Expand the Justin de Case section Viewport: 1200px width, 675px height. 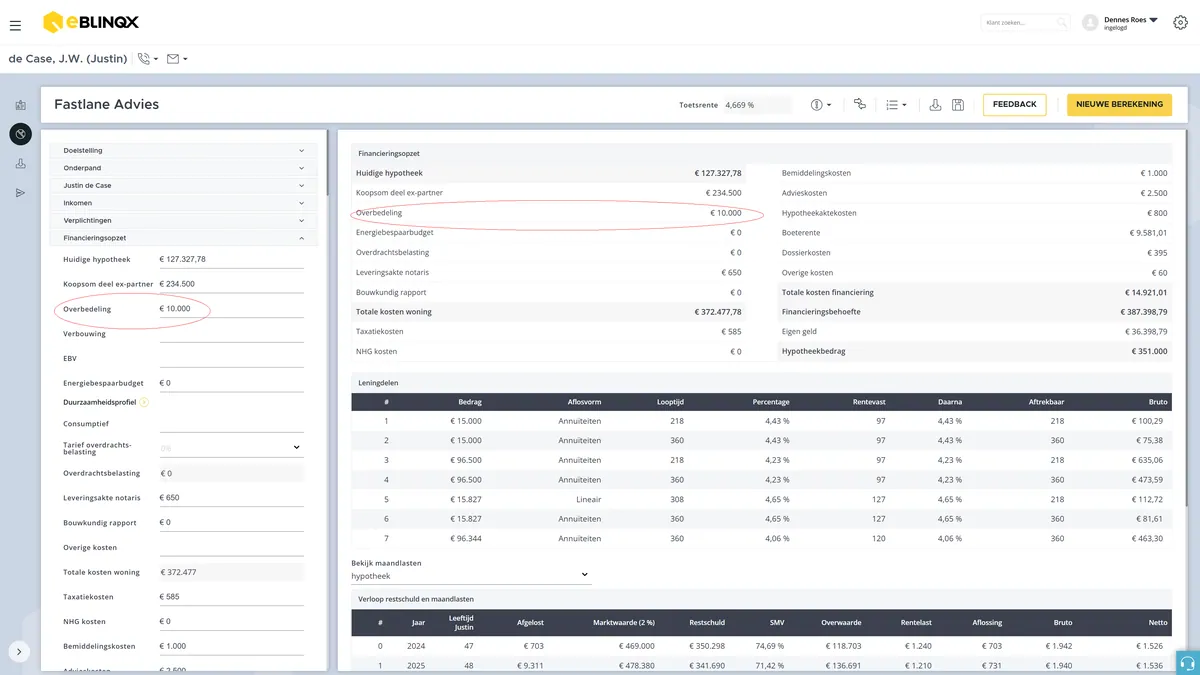click(184, 186)
